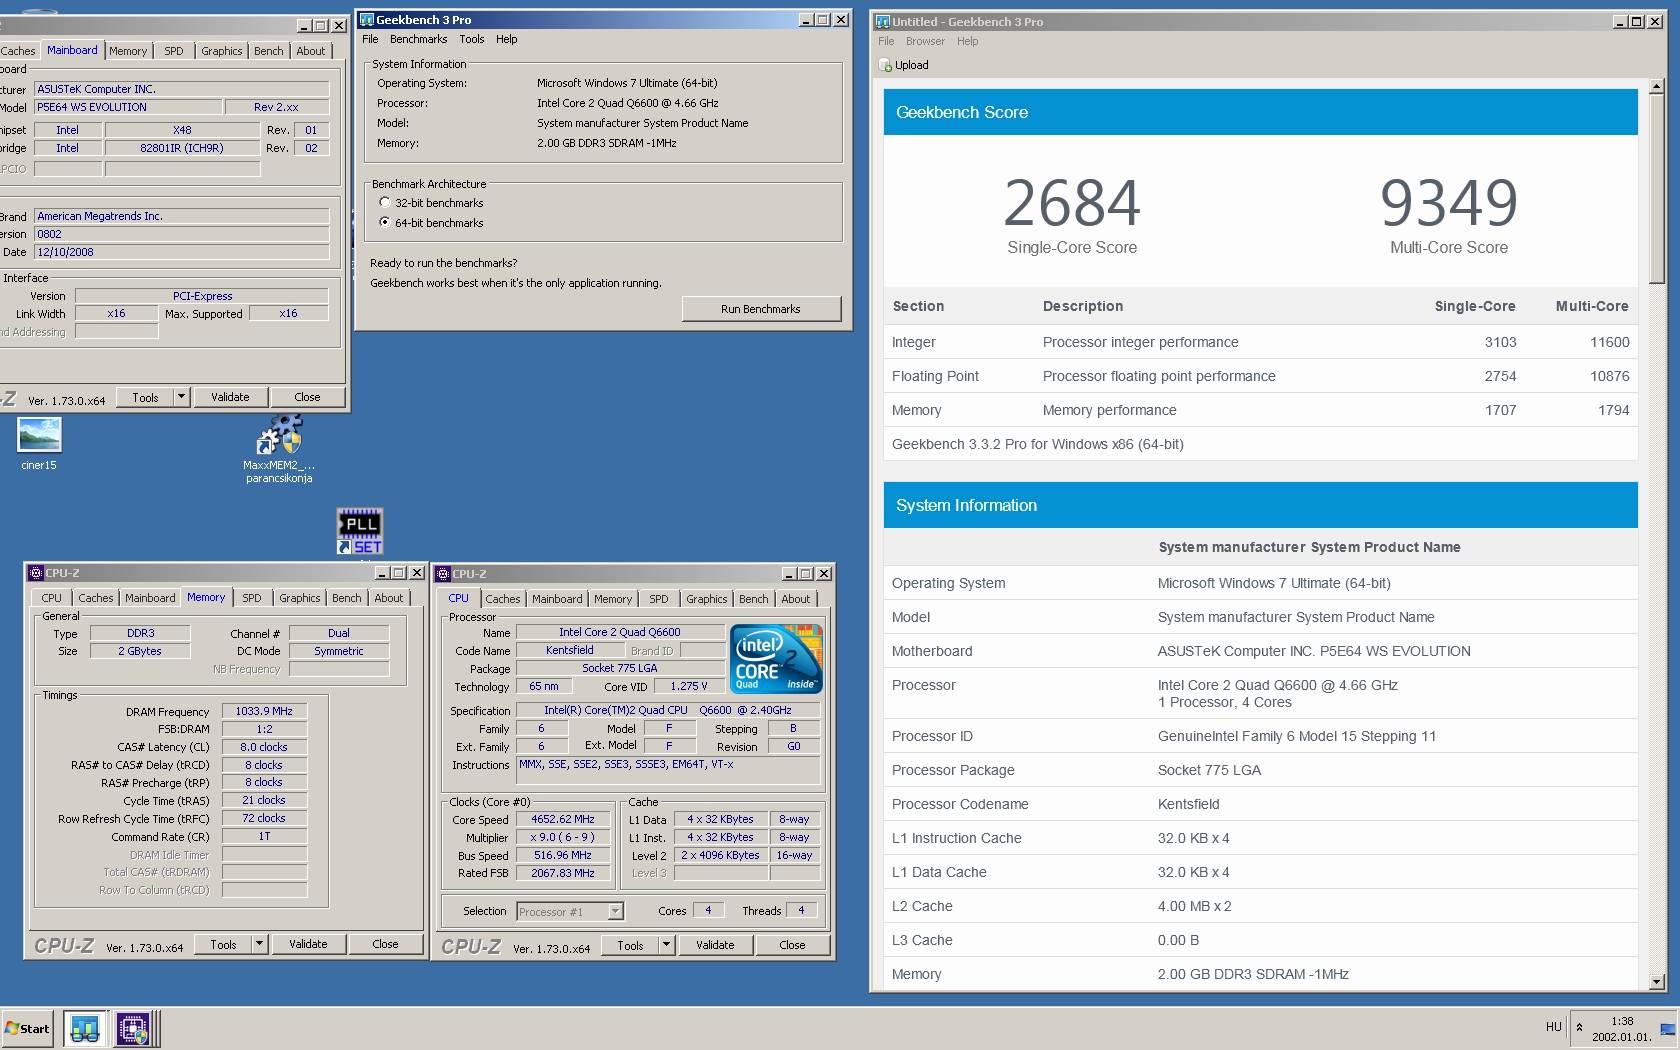This screenshot has width=1680, height=1050.
Task: Click the Processor Codename Kentsfield row
Action: click(x=1260, y=804)
